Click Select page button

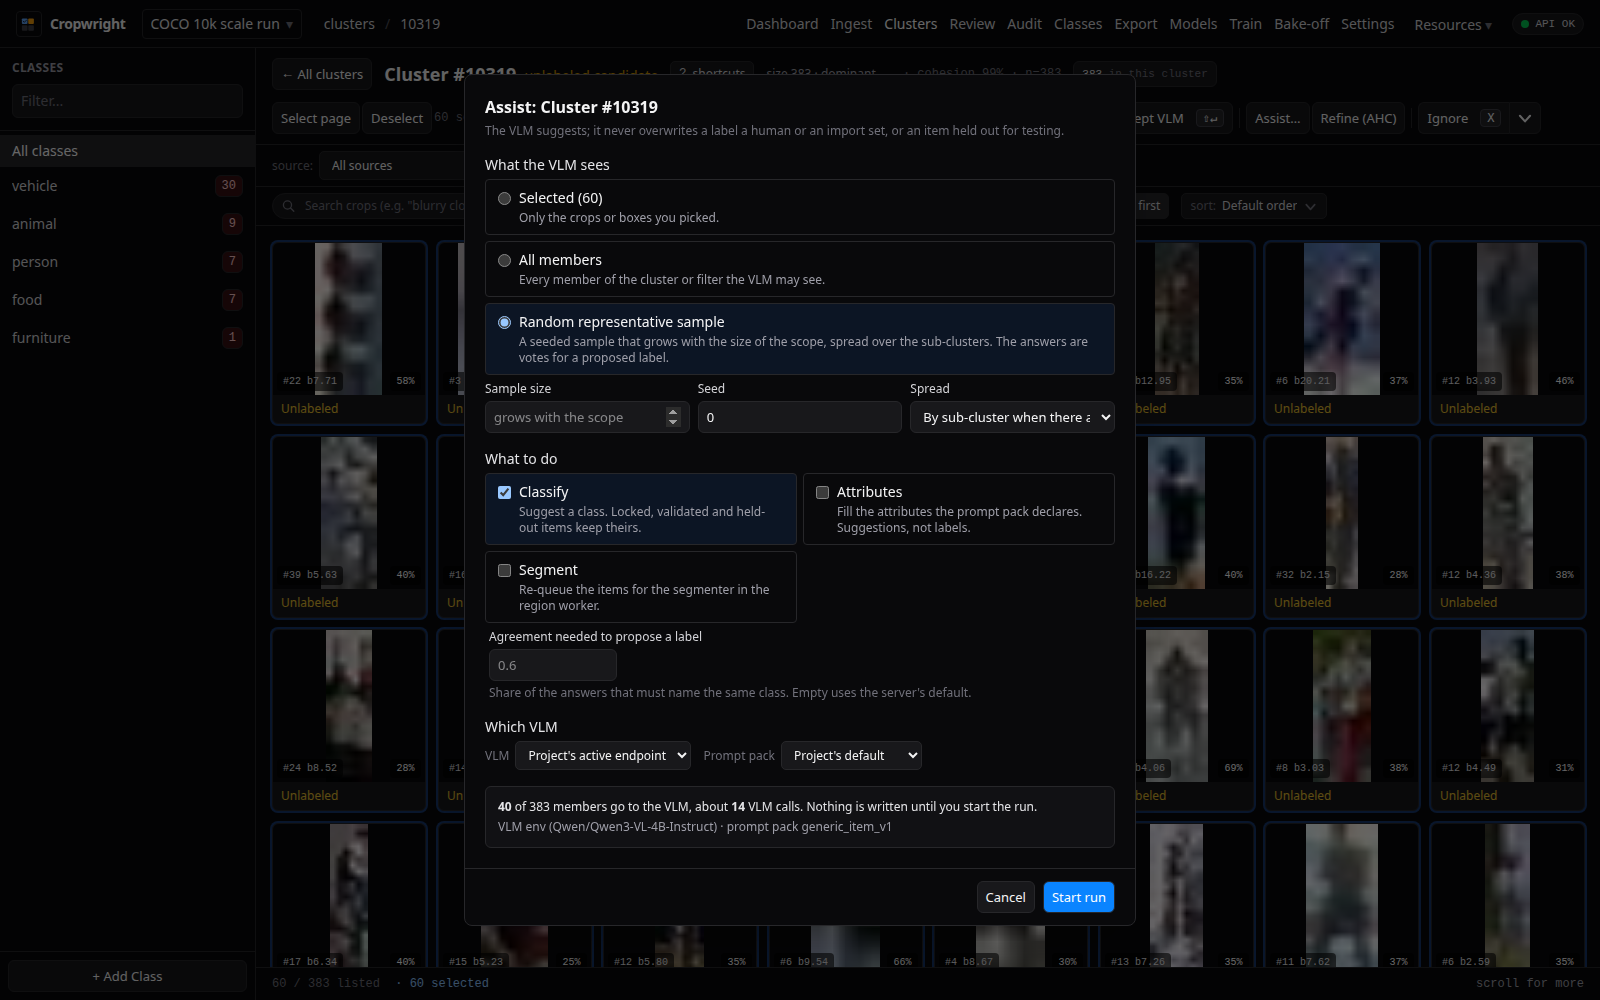pyautogui.click(x=316, y=118)
